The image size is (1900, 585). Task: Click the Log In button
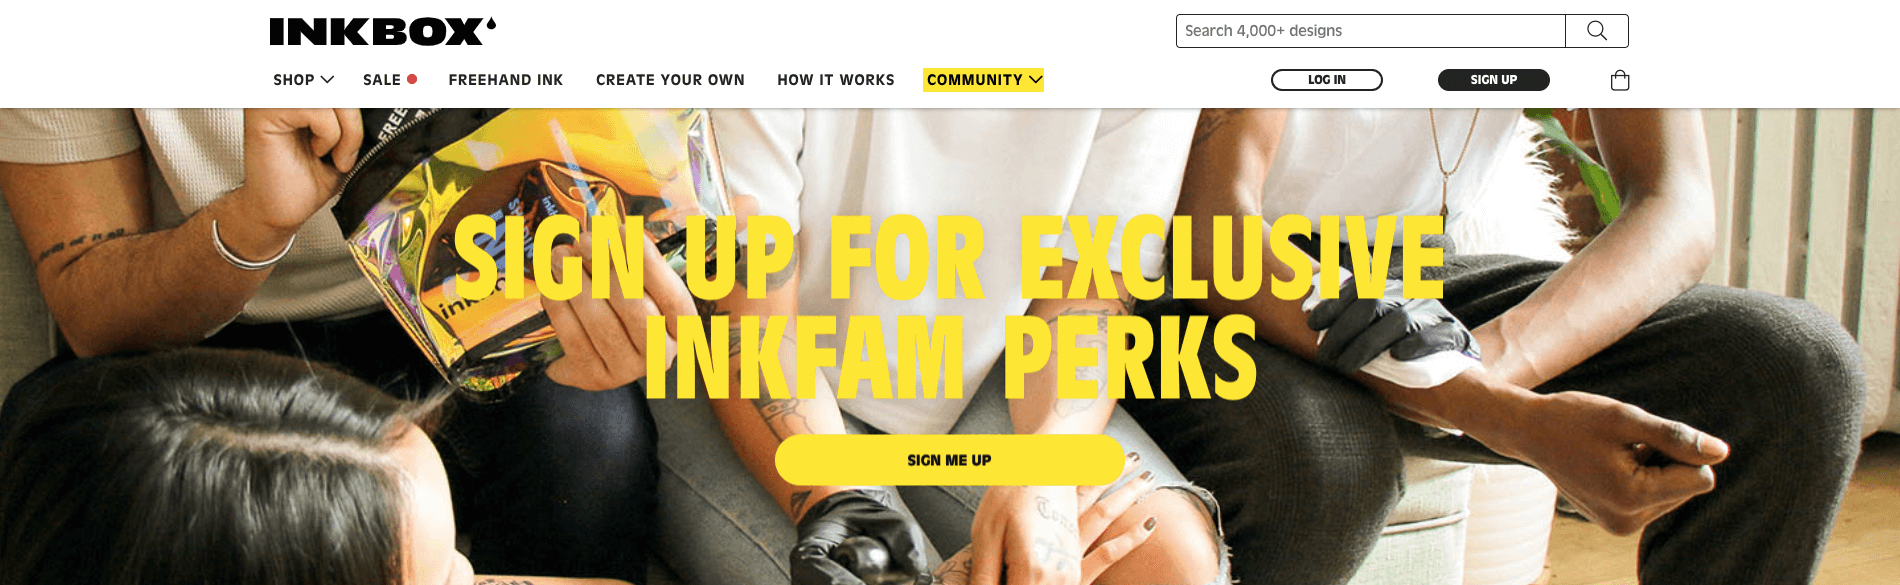(x=1327, y=80)
